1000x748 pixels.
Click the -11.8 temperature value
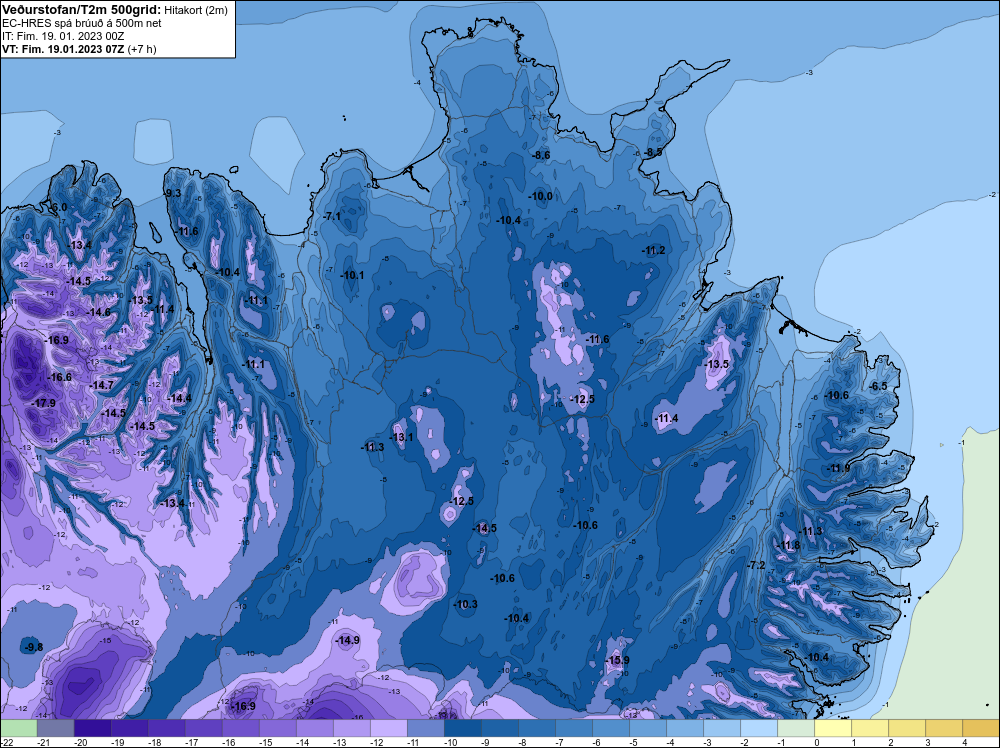pyautogui.click(x=789, y=545)
